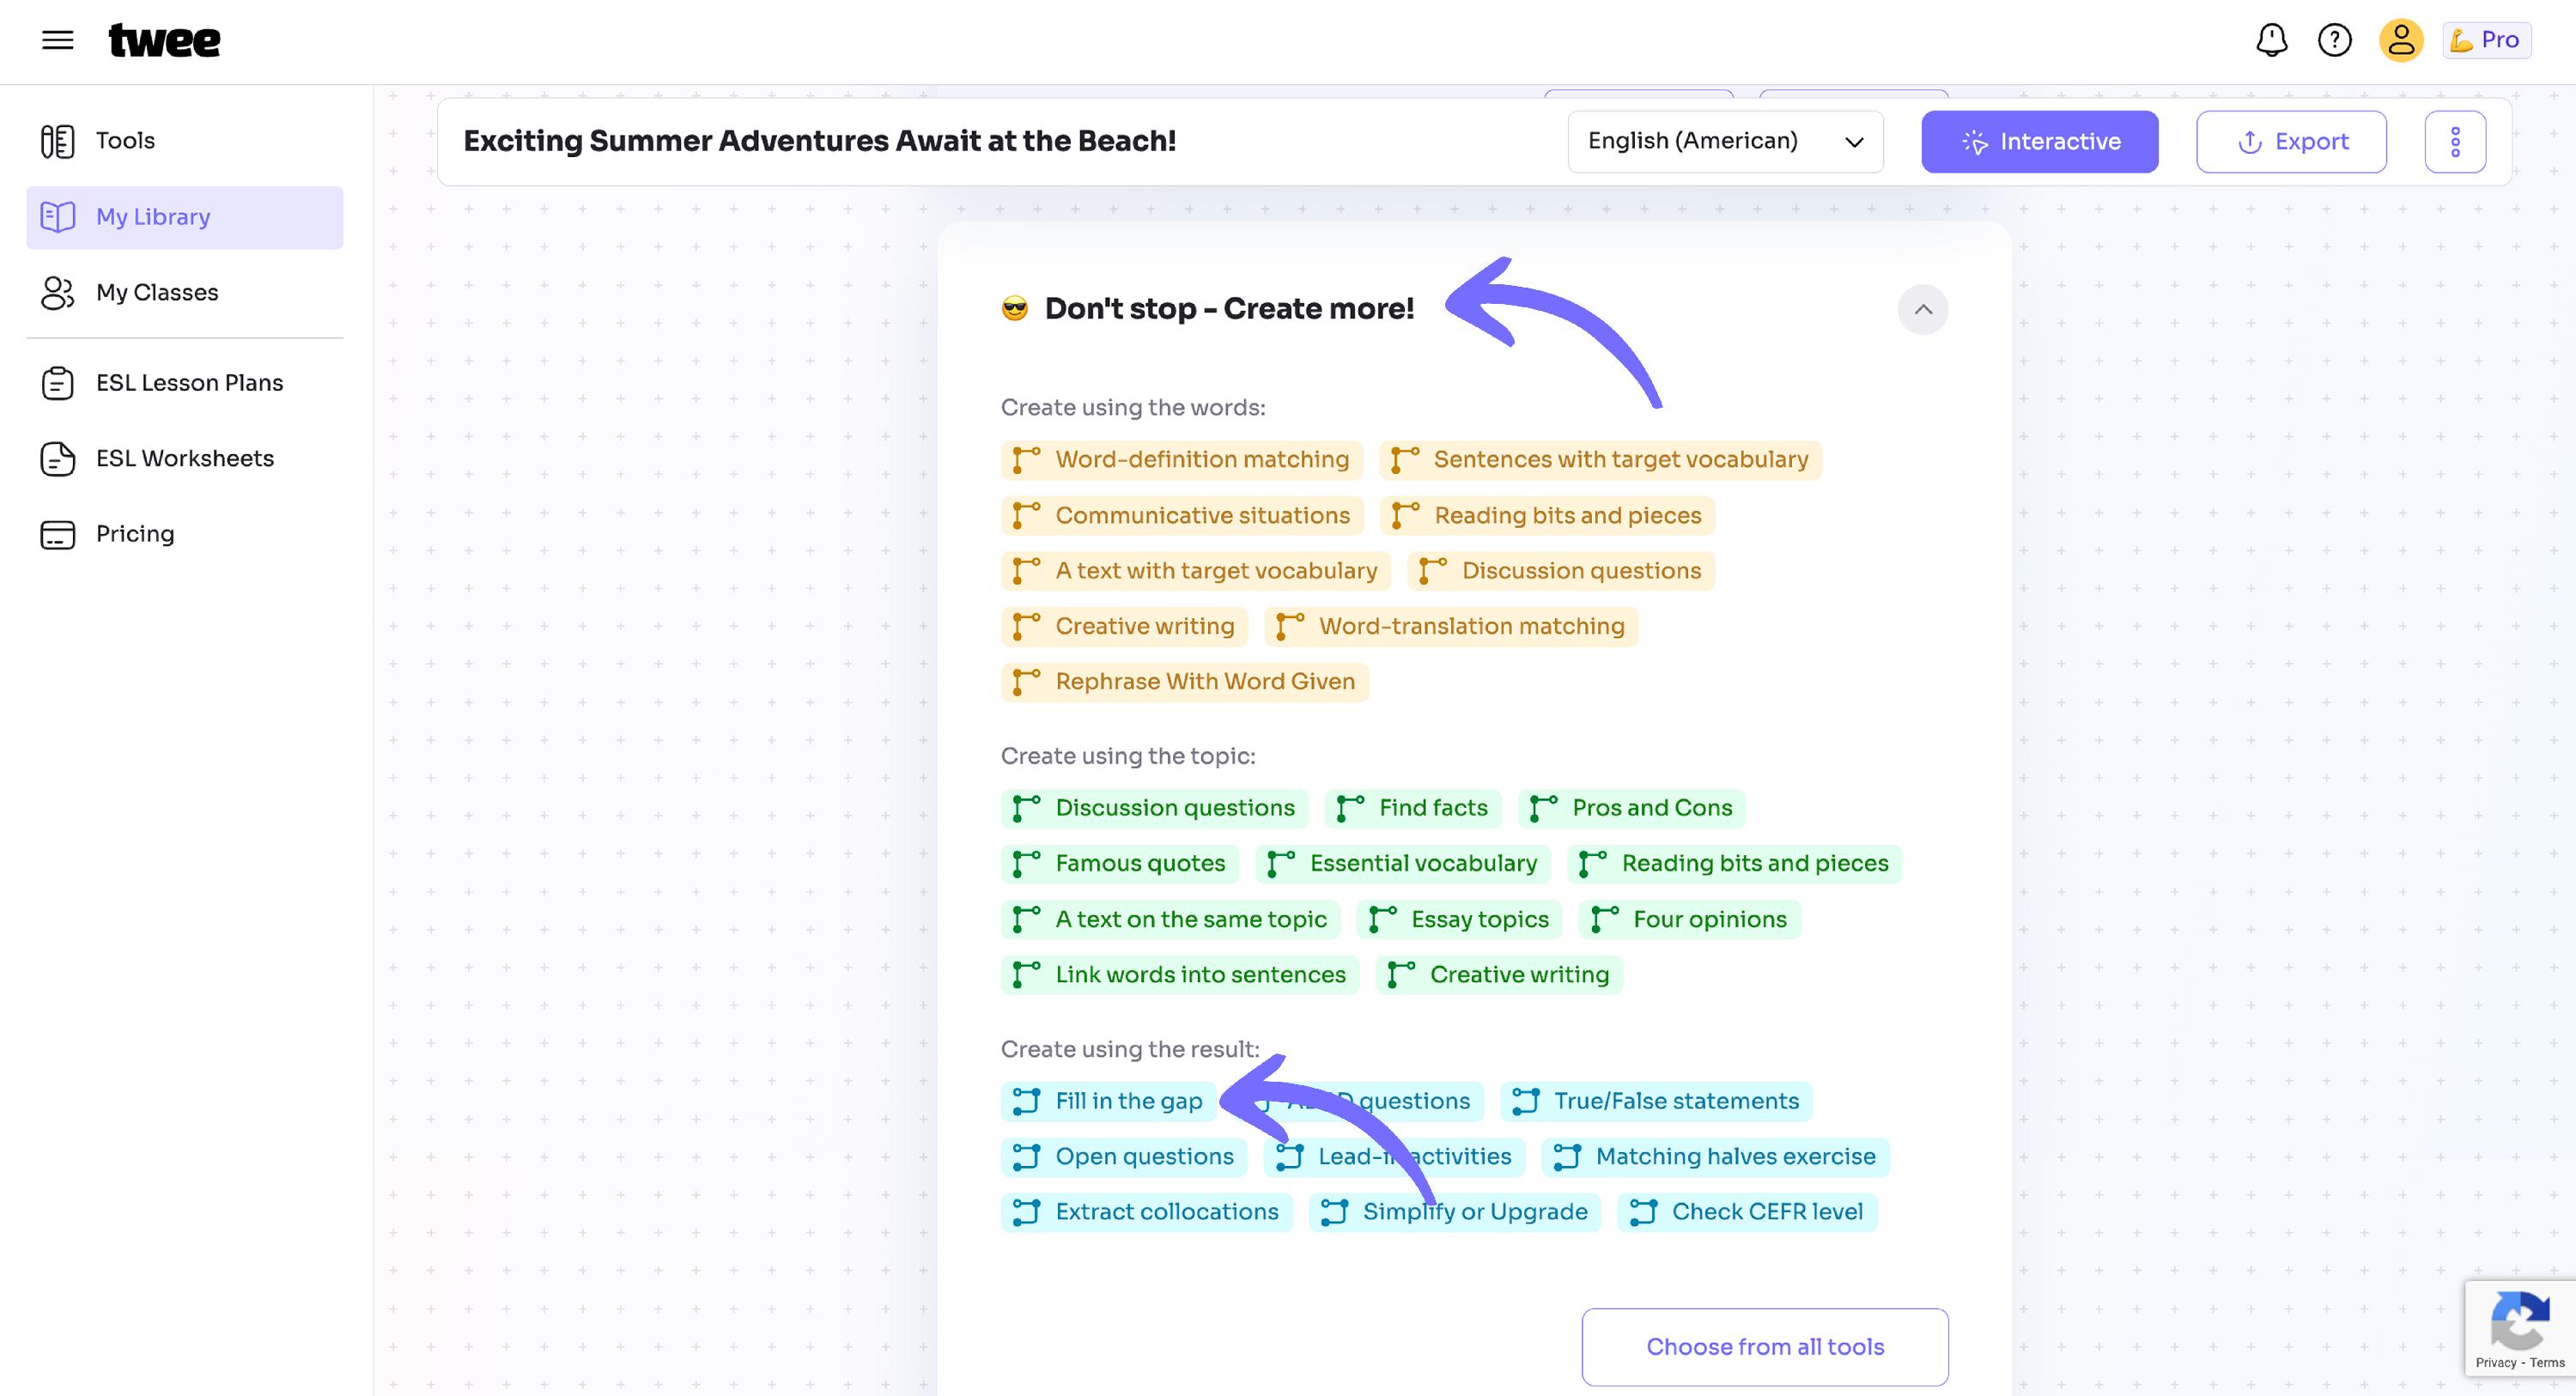This screenshot has width=2576, height=1396.
Task: Select Fill in the gap tool
Action: [1108, 1101]
